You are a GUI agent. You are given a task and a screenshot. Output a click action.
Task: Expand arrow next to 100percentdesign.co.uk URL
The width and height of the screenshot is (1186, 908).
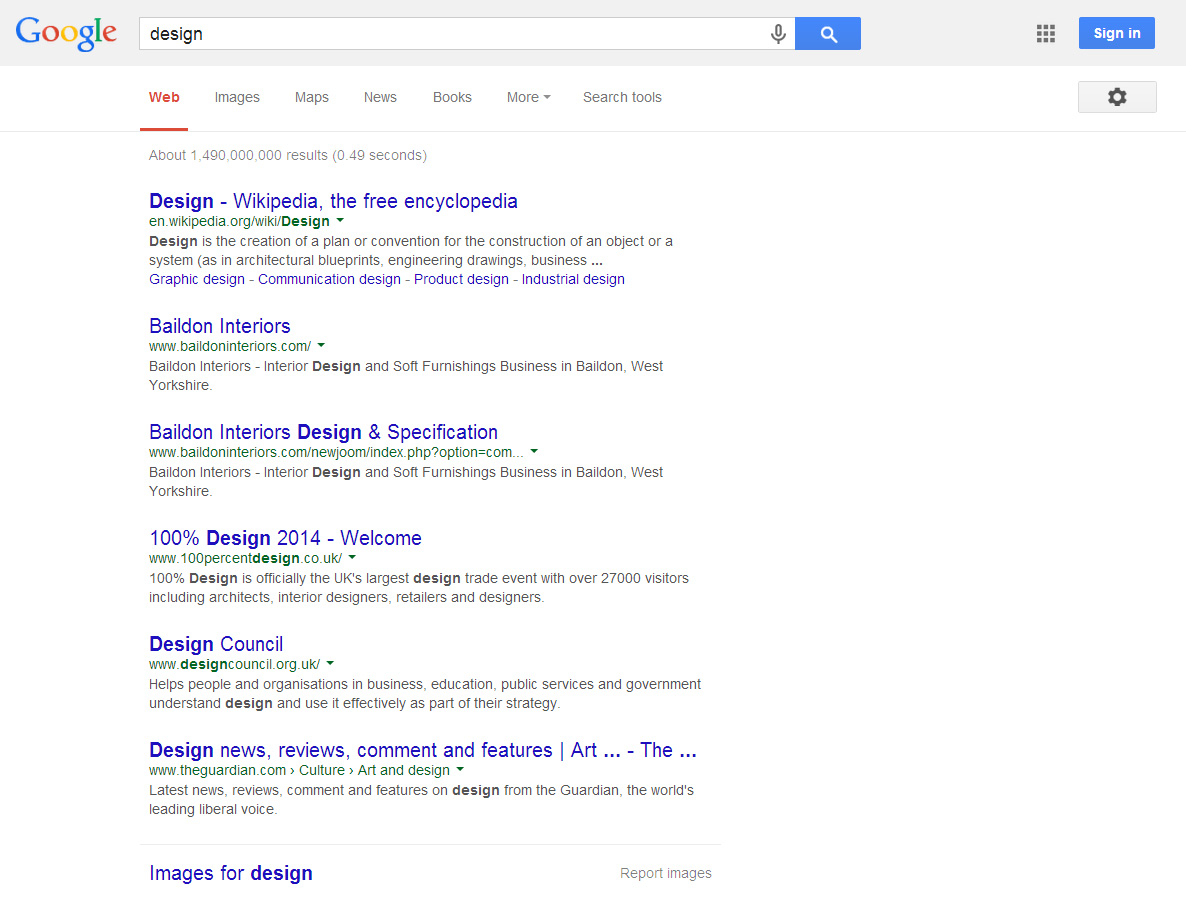[352, 557]
